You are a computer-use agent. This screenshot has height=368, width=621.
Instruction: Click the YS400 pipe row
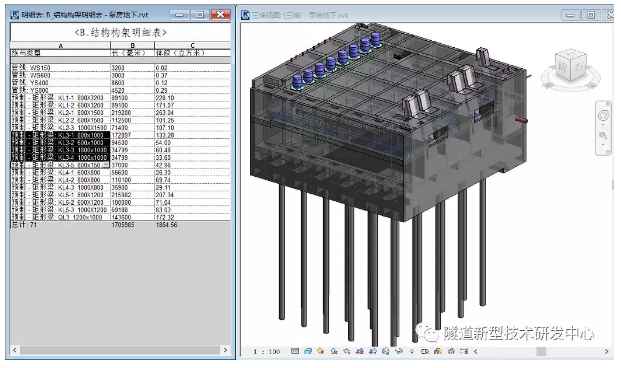[x=120, y=82]
